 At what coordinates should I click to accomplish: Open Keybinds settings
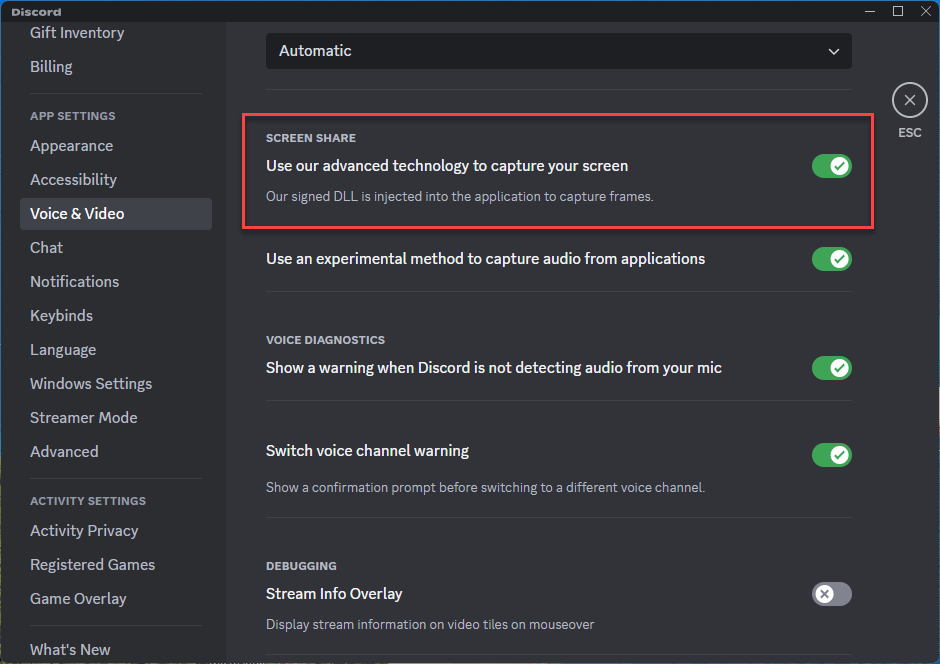pos(61,316)
